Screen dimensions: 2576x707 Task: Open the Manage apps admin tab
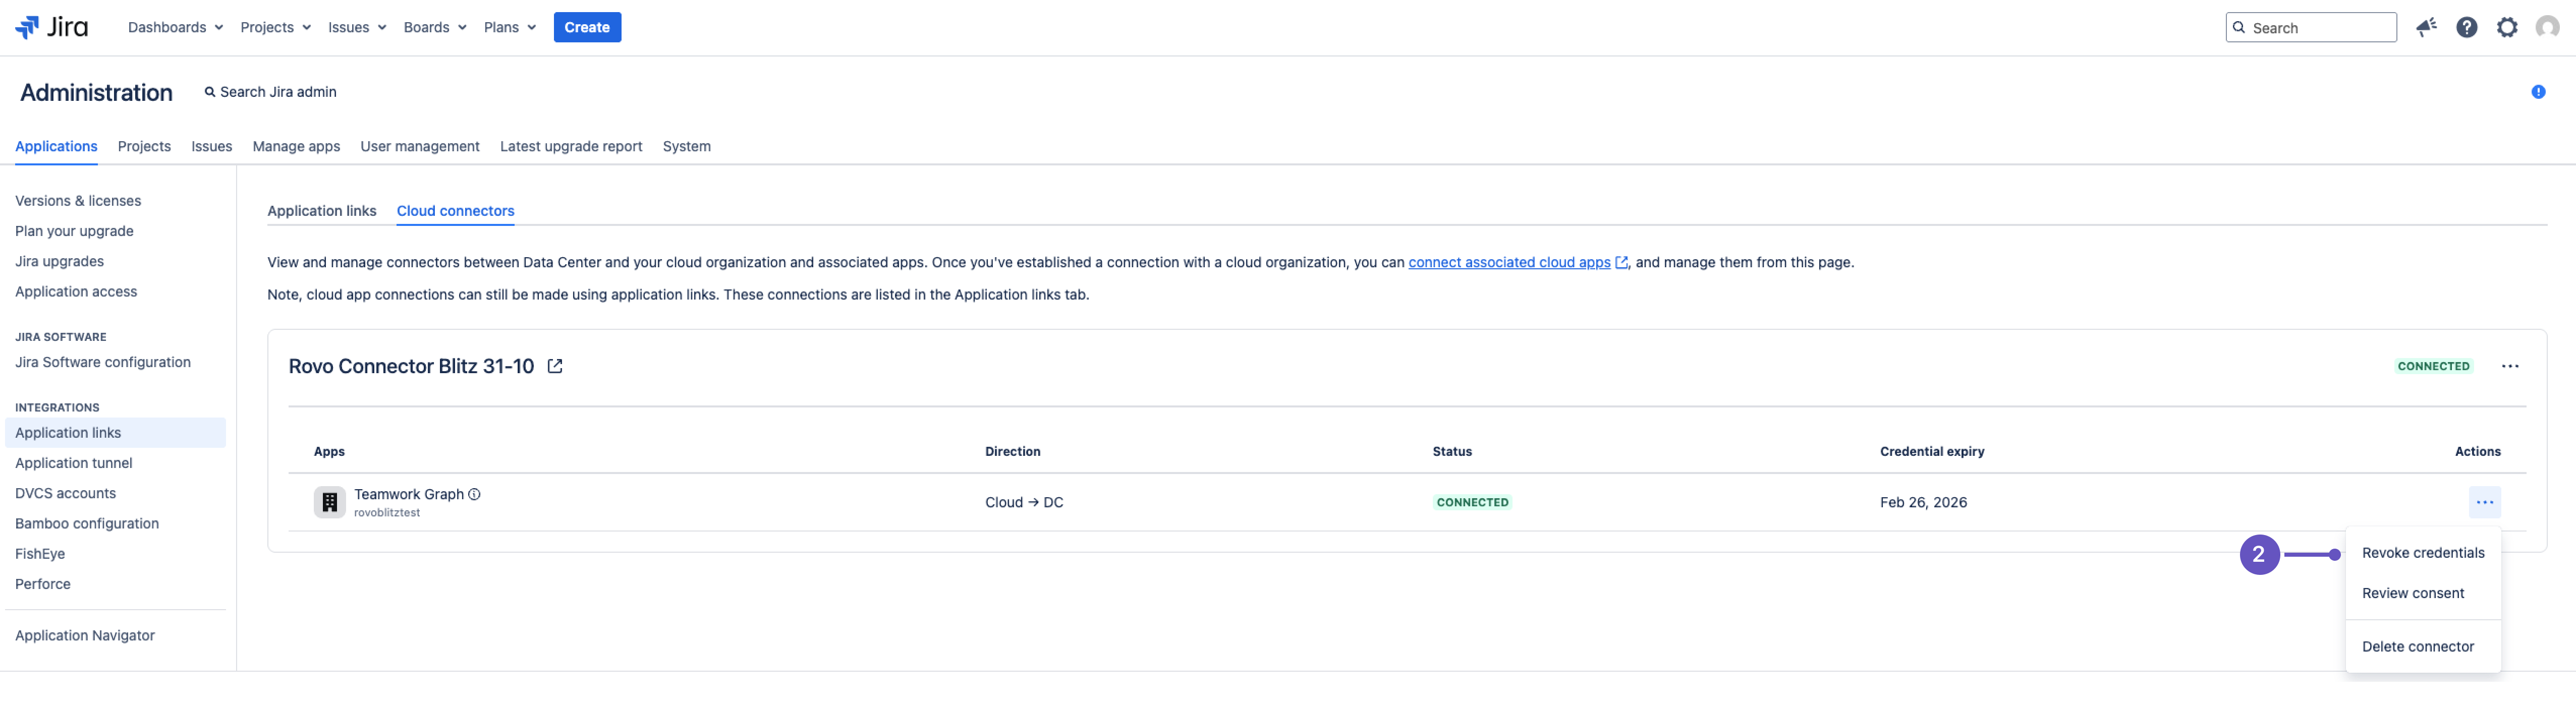pos(296,146)
